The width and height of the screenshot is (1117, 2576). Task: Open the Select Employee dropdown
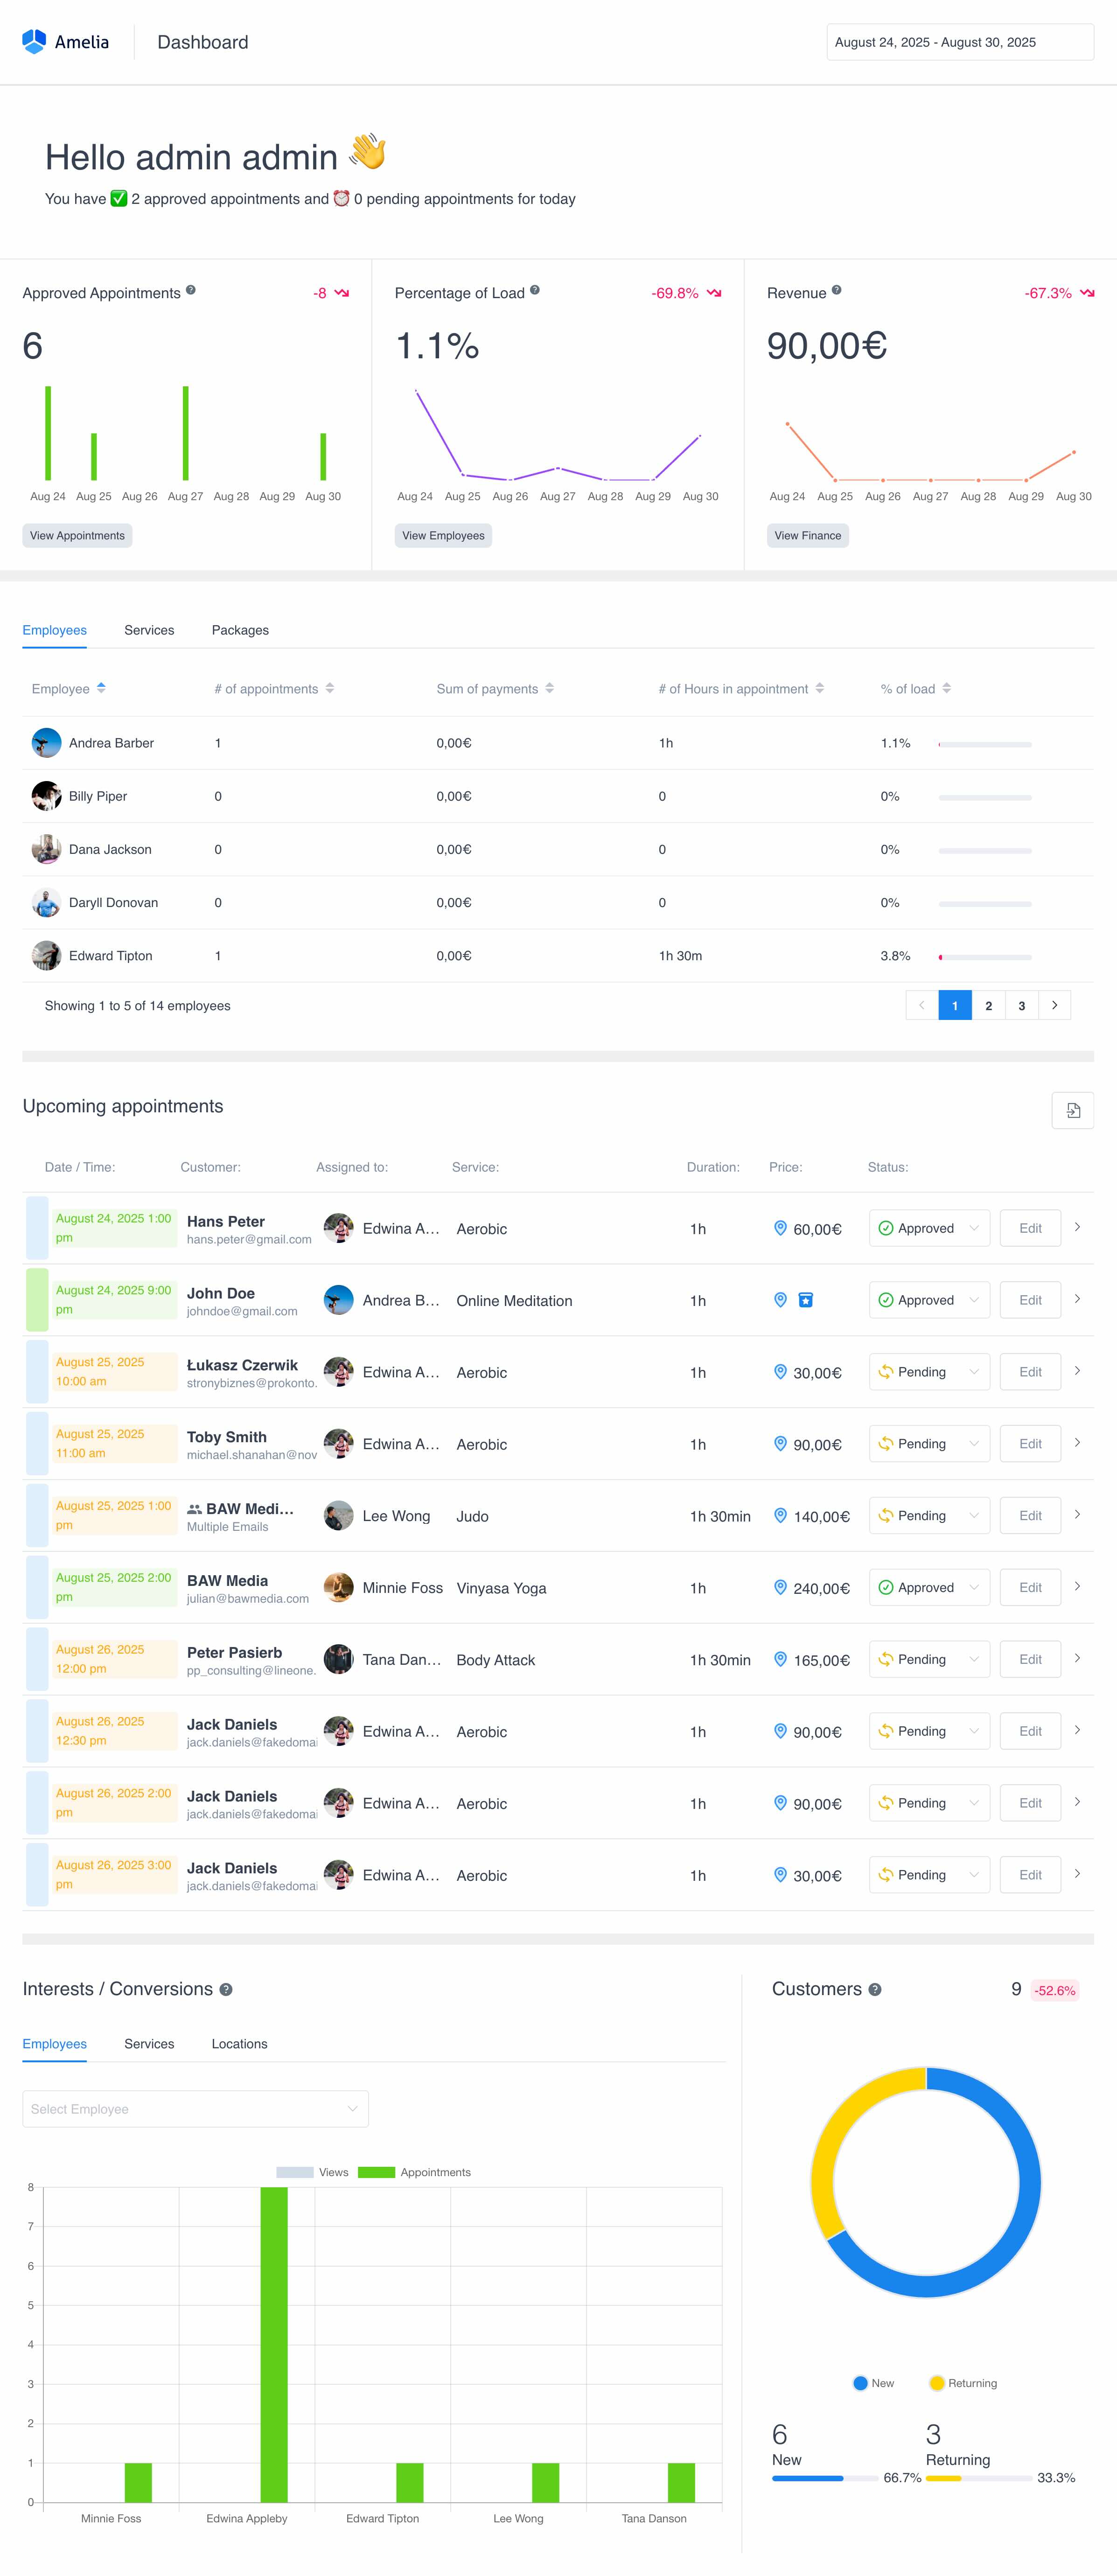coord(195,2109)
